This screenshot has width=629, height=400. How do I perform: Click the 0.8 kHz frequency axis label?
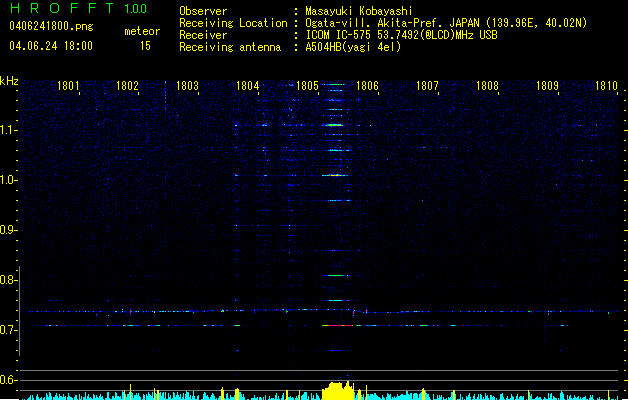8,280
